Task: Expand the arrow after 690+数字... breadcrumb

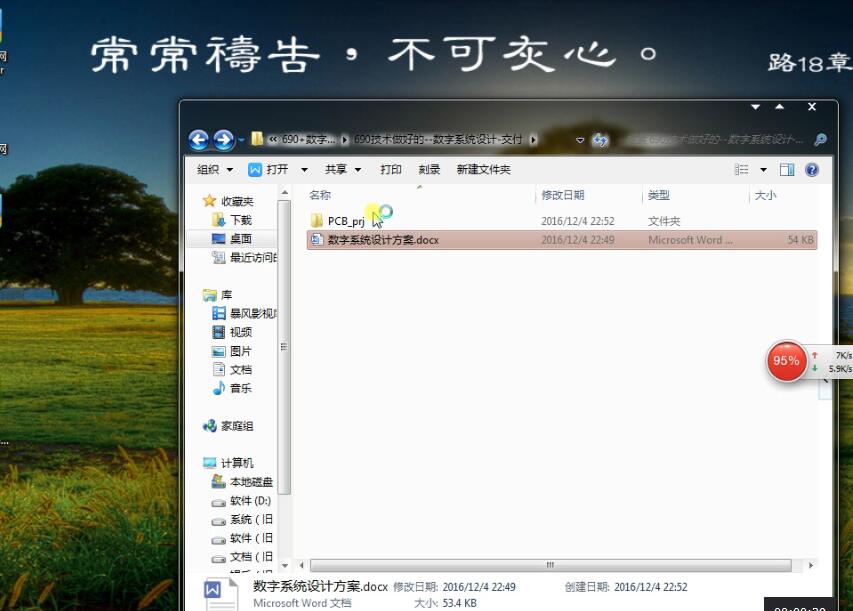Action: (344, 140)
